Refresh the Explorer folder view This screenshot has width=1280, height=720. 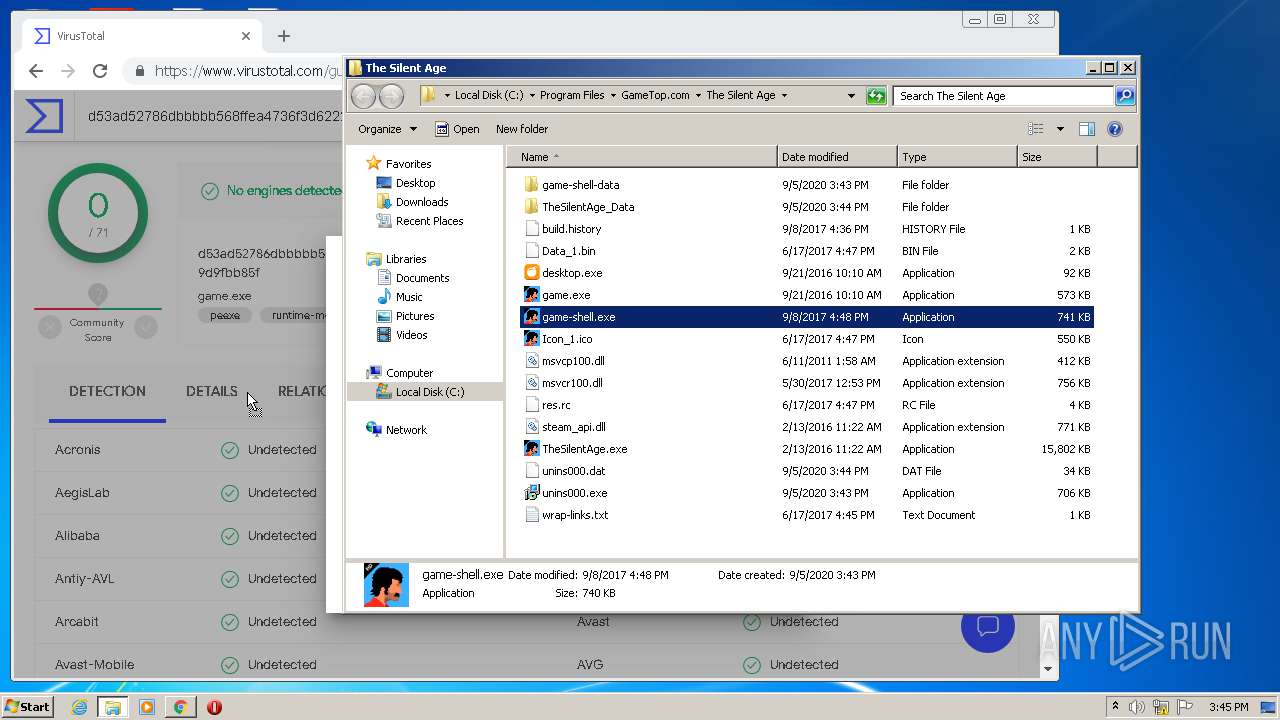876,96
